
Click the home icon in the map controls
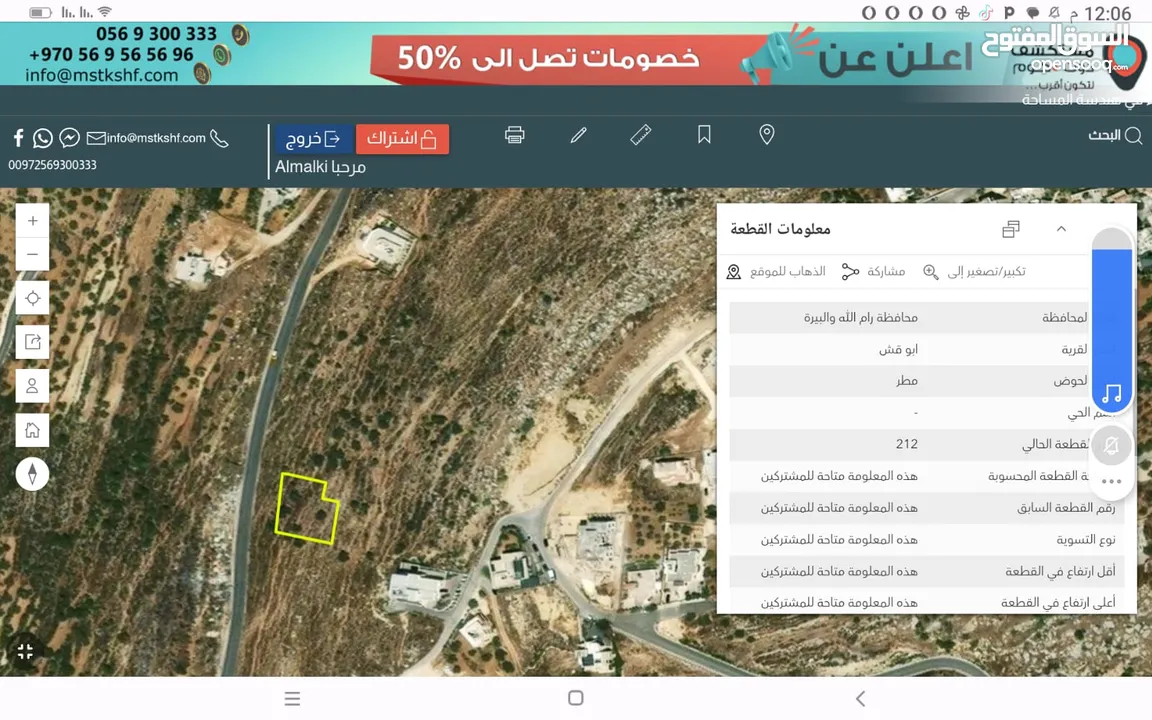tap(32, 430)
